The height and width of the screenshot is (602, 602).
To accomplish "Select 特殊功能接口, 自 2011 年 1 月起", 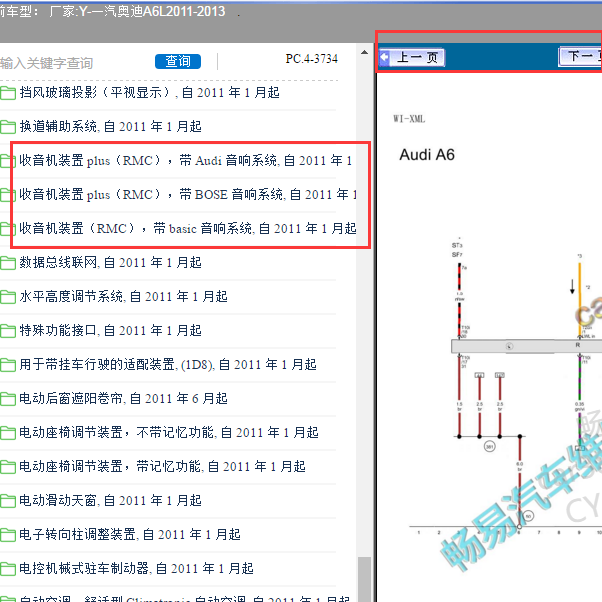I will 111,331.
